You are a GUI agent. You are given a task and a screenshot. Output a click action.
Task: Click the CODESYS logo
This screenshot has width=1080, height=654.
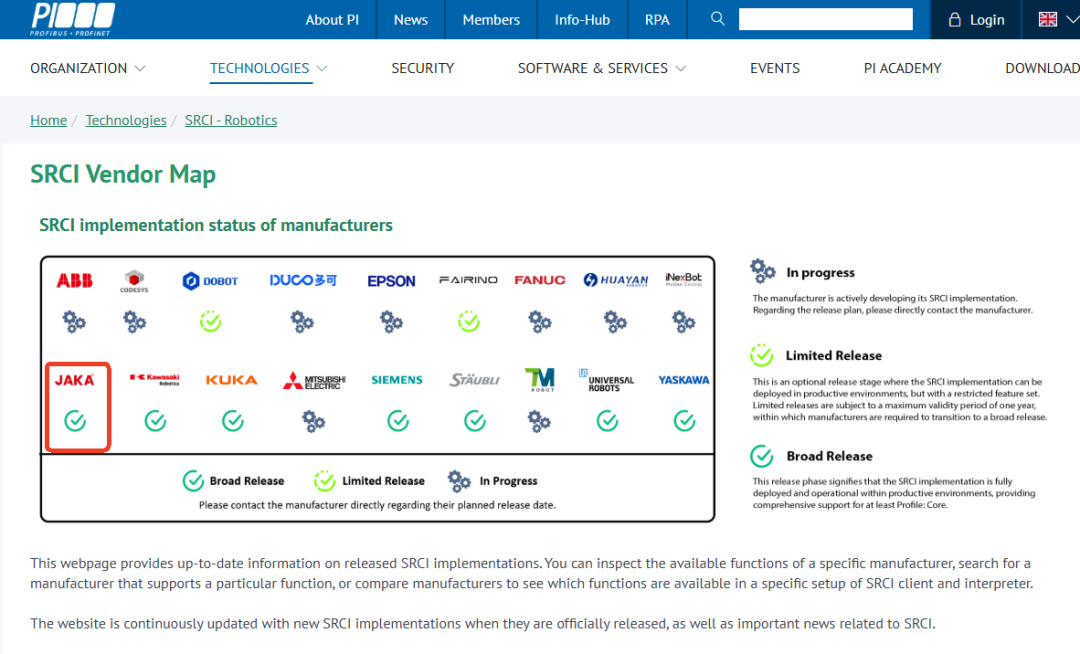pos(134,281)
